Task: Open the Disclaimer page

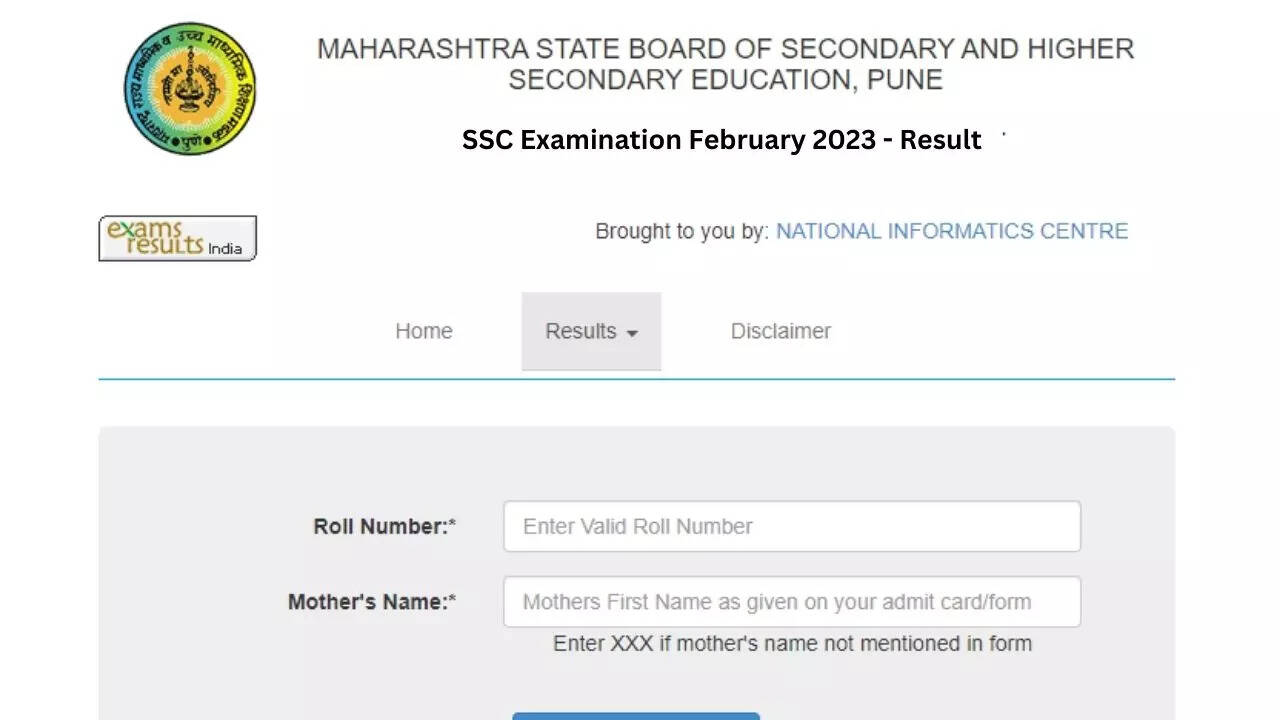Action: (780, 331)
